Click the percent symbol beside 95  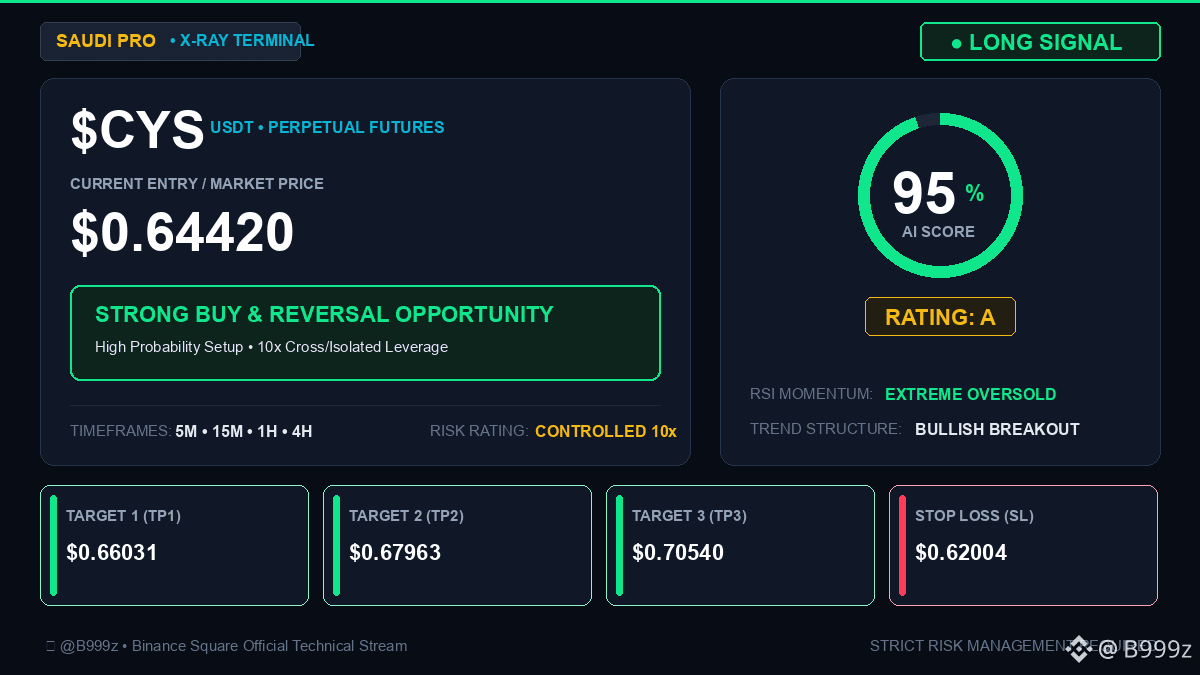click(x=974, y=193)
